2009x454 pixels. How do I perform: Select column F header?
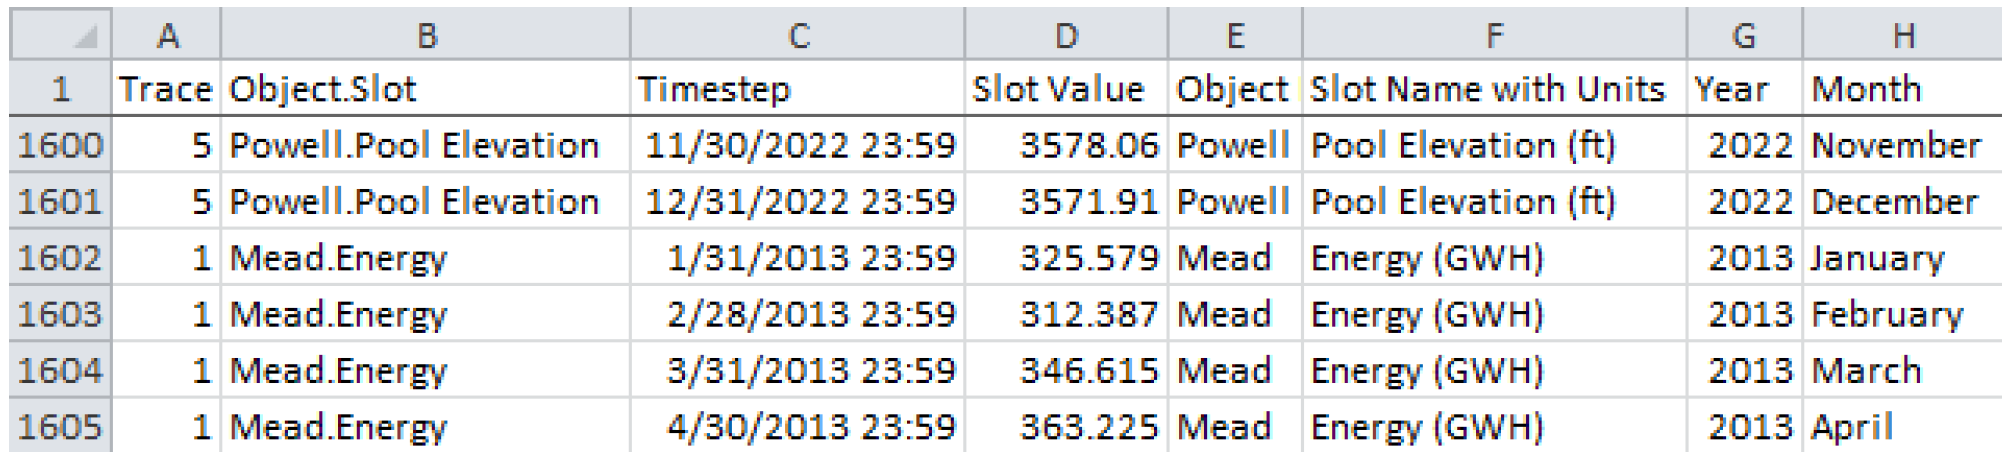tap(1494, 36)
